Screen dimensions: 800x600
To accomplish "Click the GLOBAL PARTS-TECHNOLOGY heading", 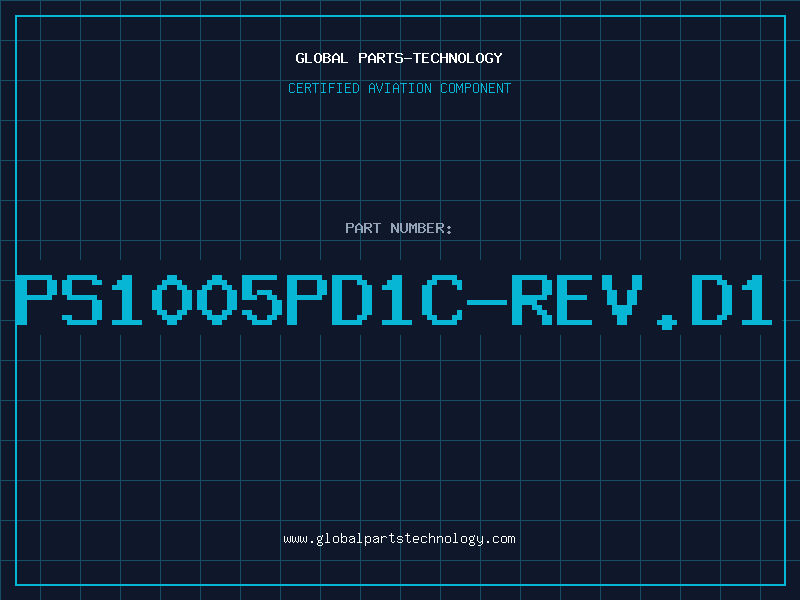I will click(399, 58).
